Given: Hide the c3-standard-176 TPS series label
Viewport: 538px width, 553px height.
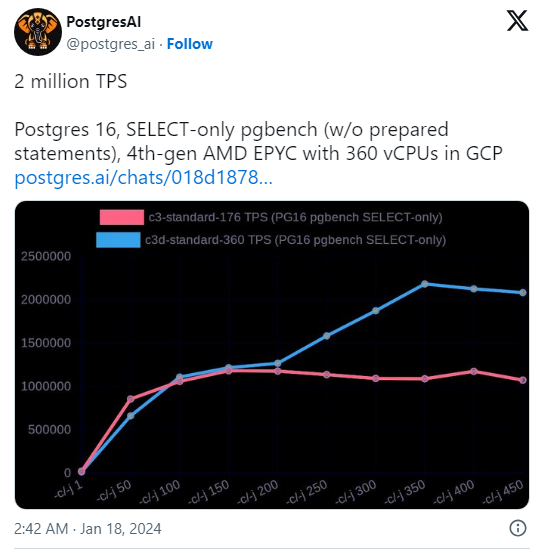Looking at the screenshot, I should coord(295,217).
